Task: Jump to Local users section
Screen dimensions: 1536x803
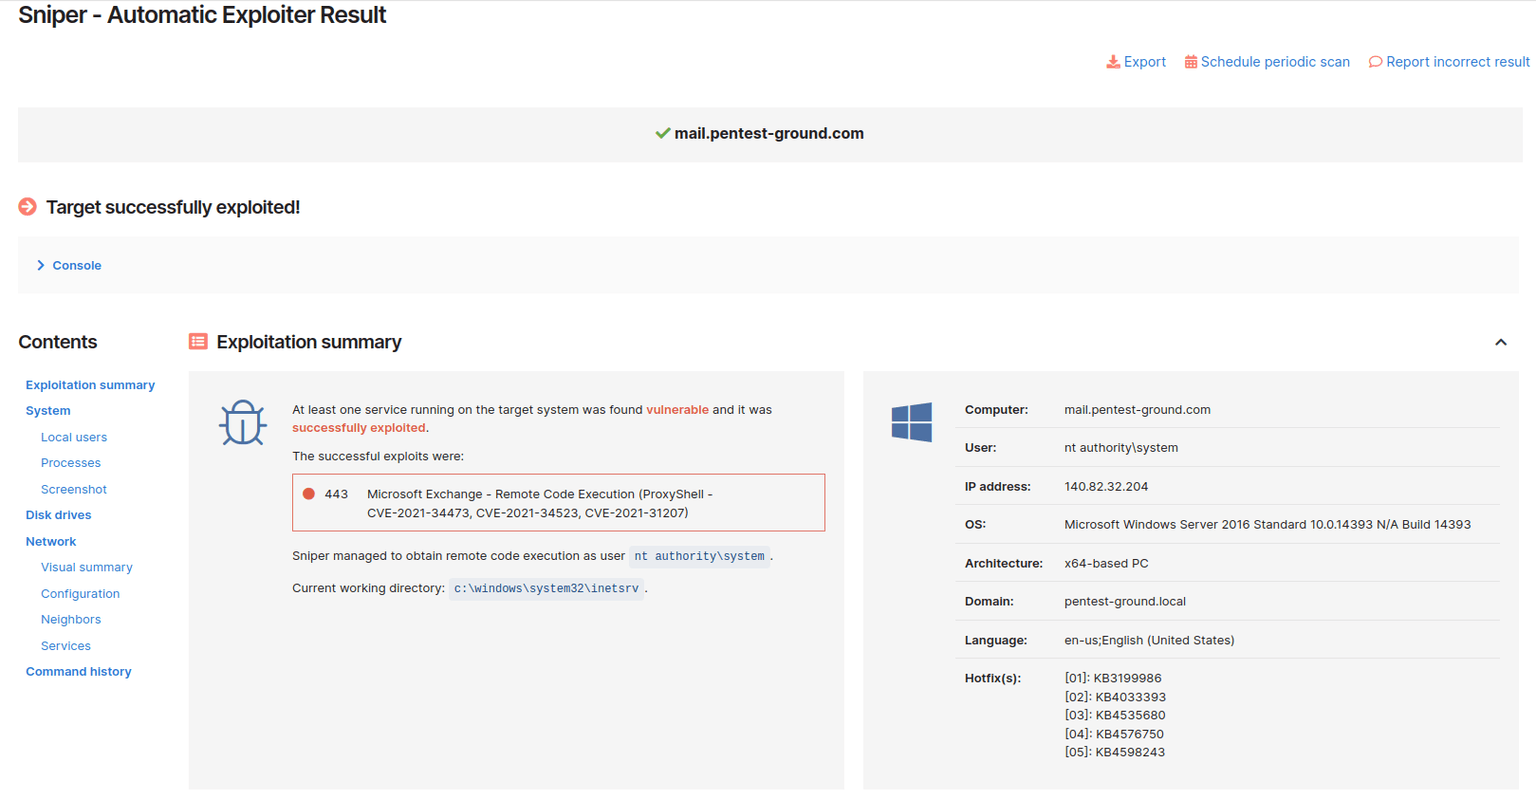Action: click(74, 437)
